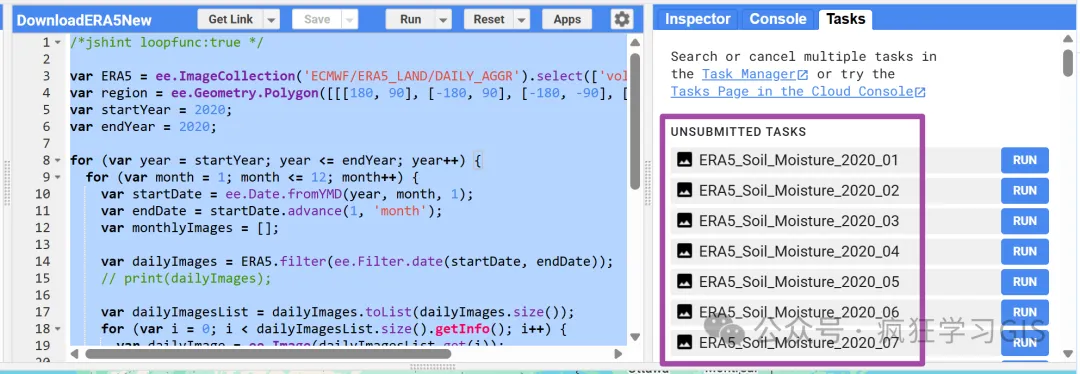Switch to the Inspector tab
The image size is (1080, 374).
pos(697,19)
